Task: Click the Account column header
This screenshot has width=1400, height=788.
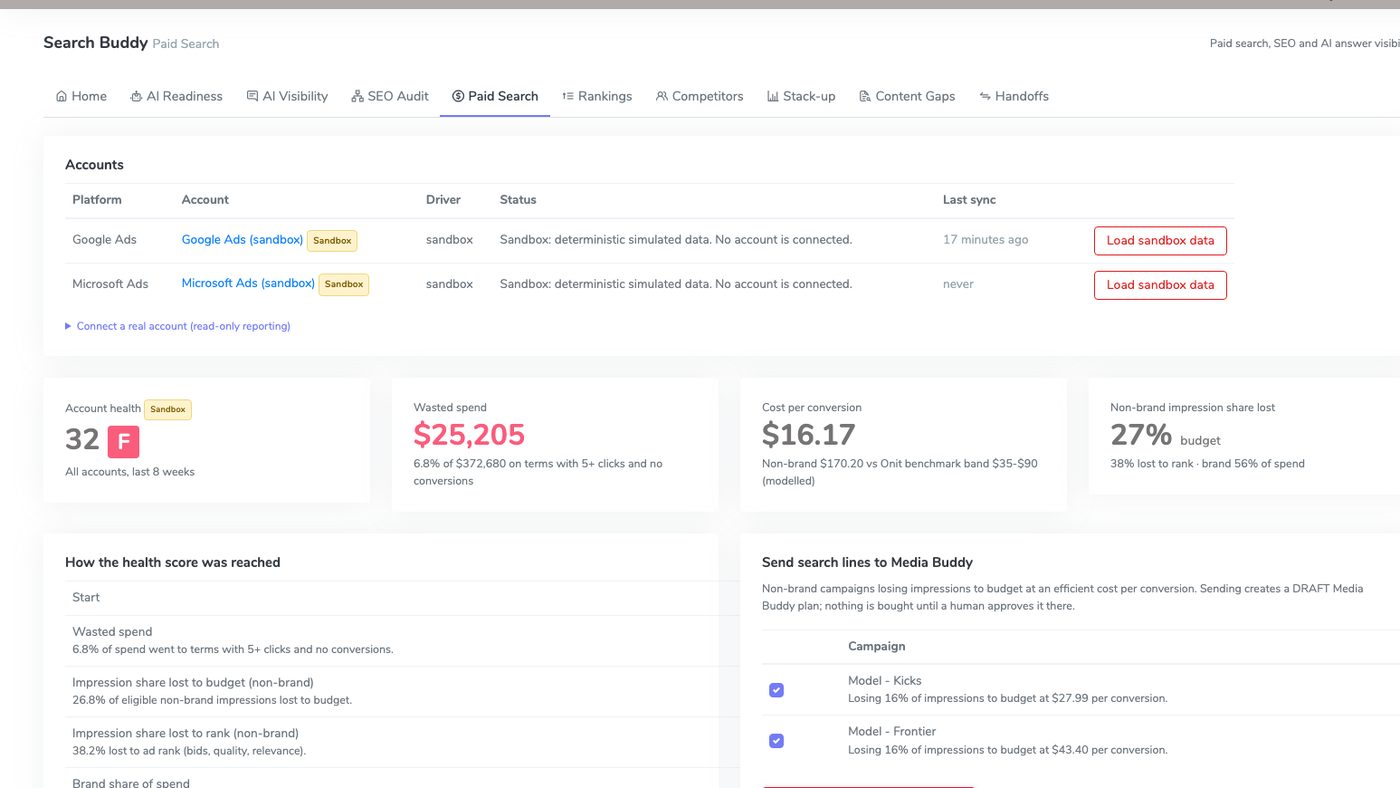Action: pyautogui.click(x=205, y=200)
